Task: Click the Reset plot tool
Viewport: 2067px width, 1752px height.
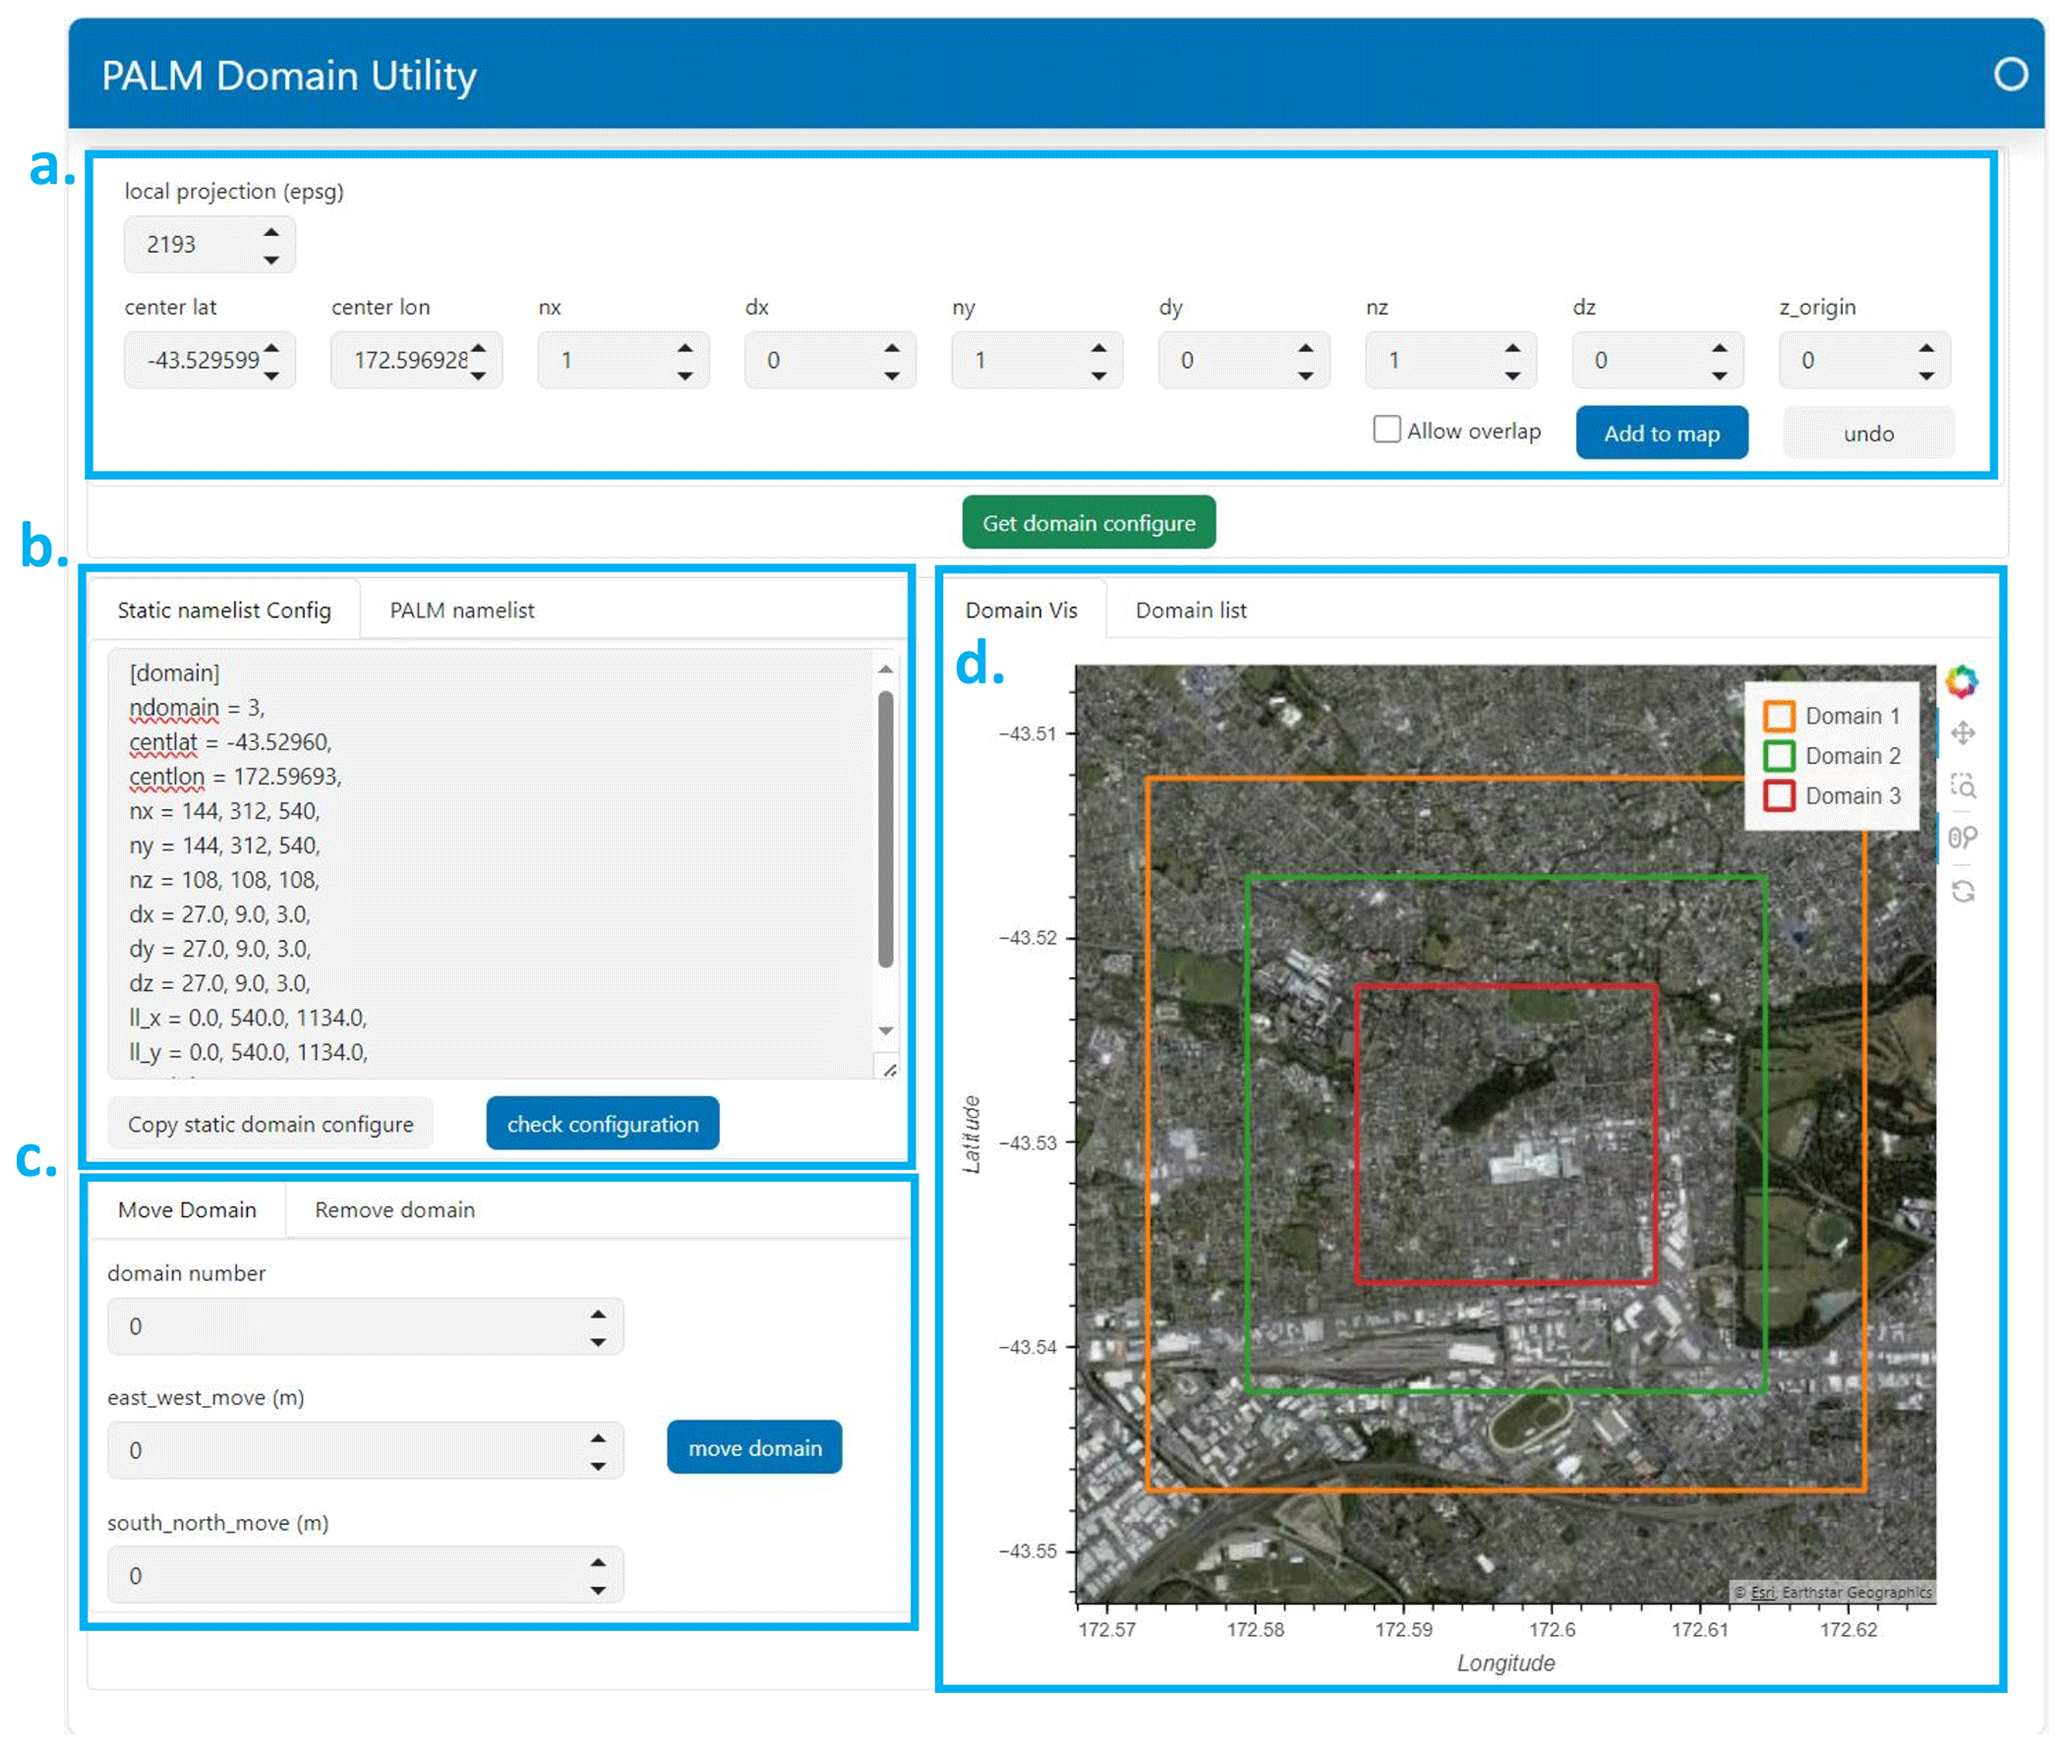Action: 1962,891
